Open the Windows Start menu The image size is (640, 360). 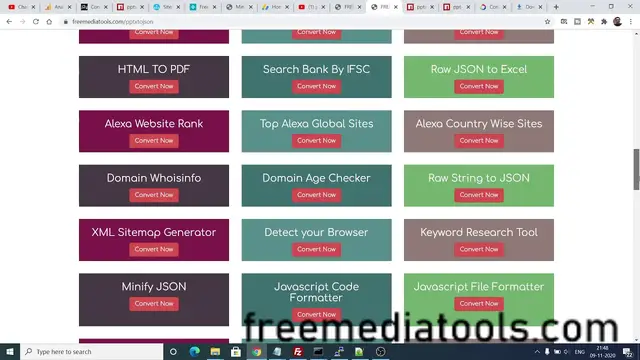point(10,351)
